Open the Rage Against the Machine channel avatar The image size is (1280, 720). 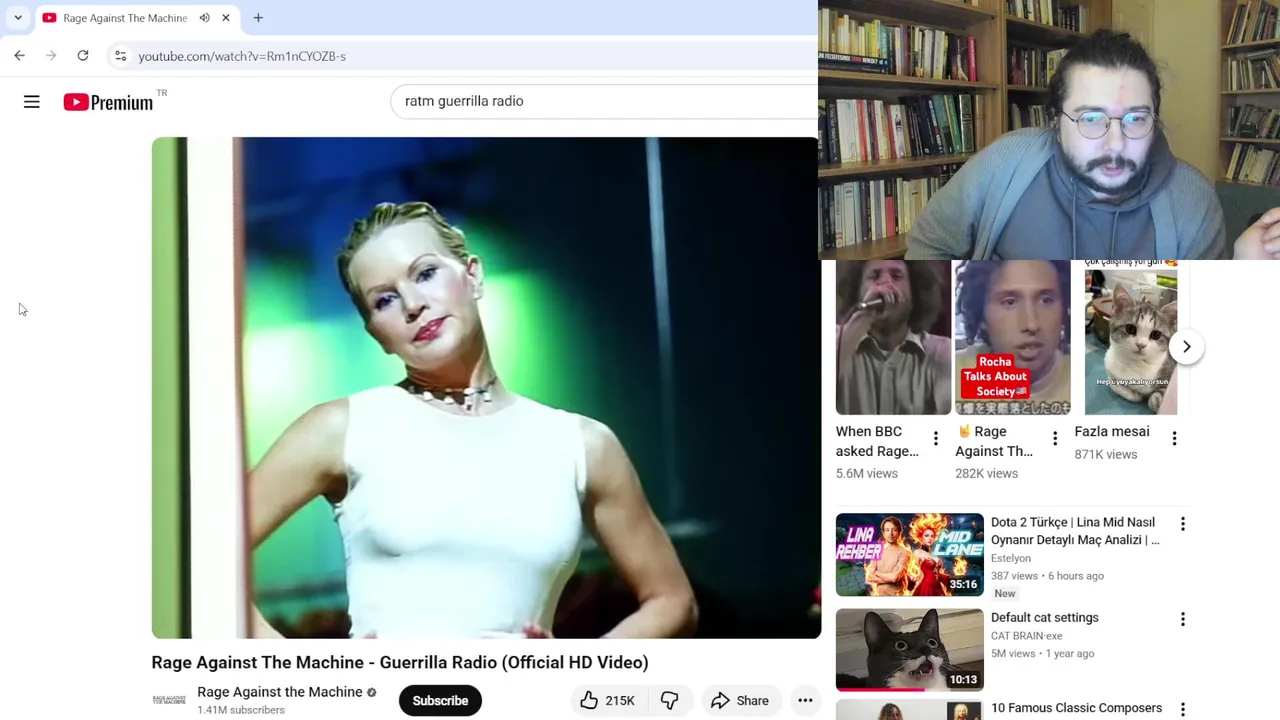[169, 700]
